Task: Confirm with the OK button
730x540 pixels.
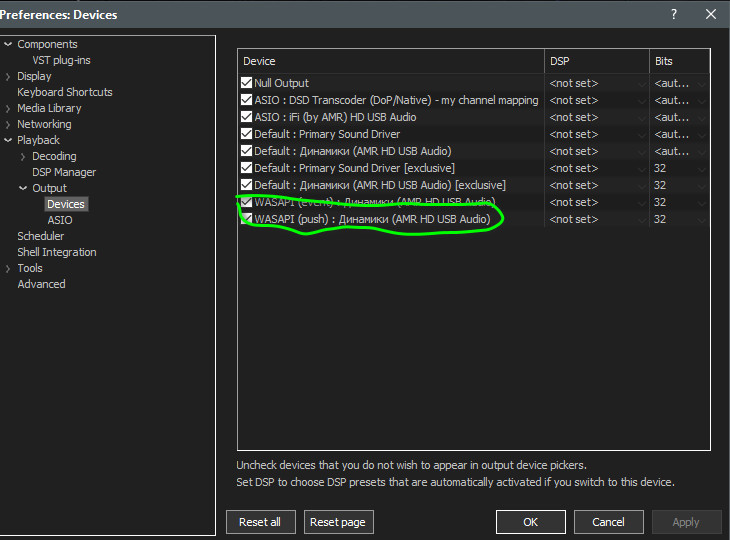Action: coord(530,522)
